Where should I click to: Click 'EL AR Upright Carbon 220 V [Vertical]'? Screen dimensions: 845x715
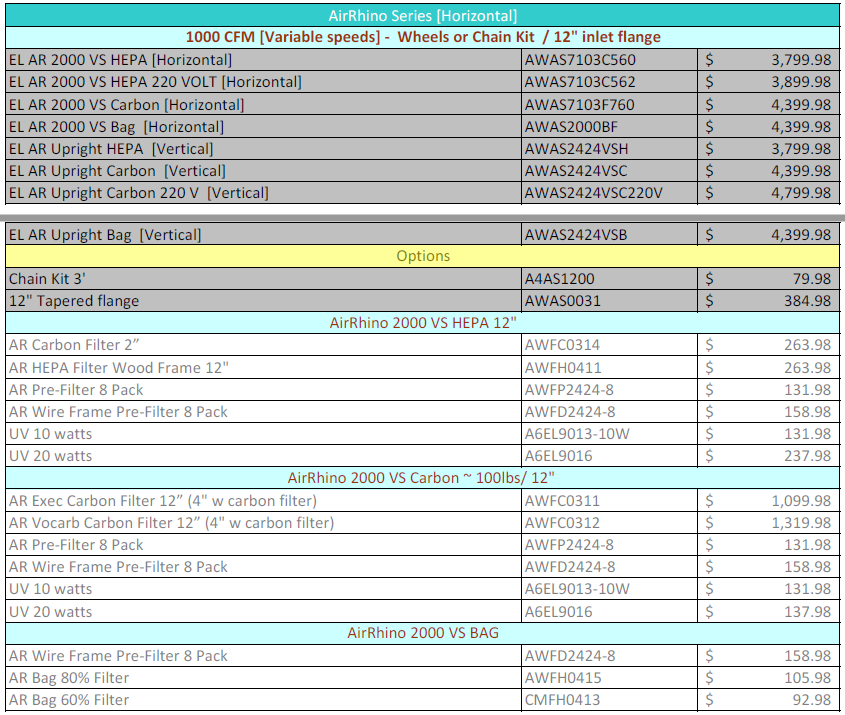(263, 193)
